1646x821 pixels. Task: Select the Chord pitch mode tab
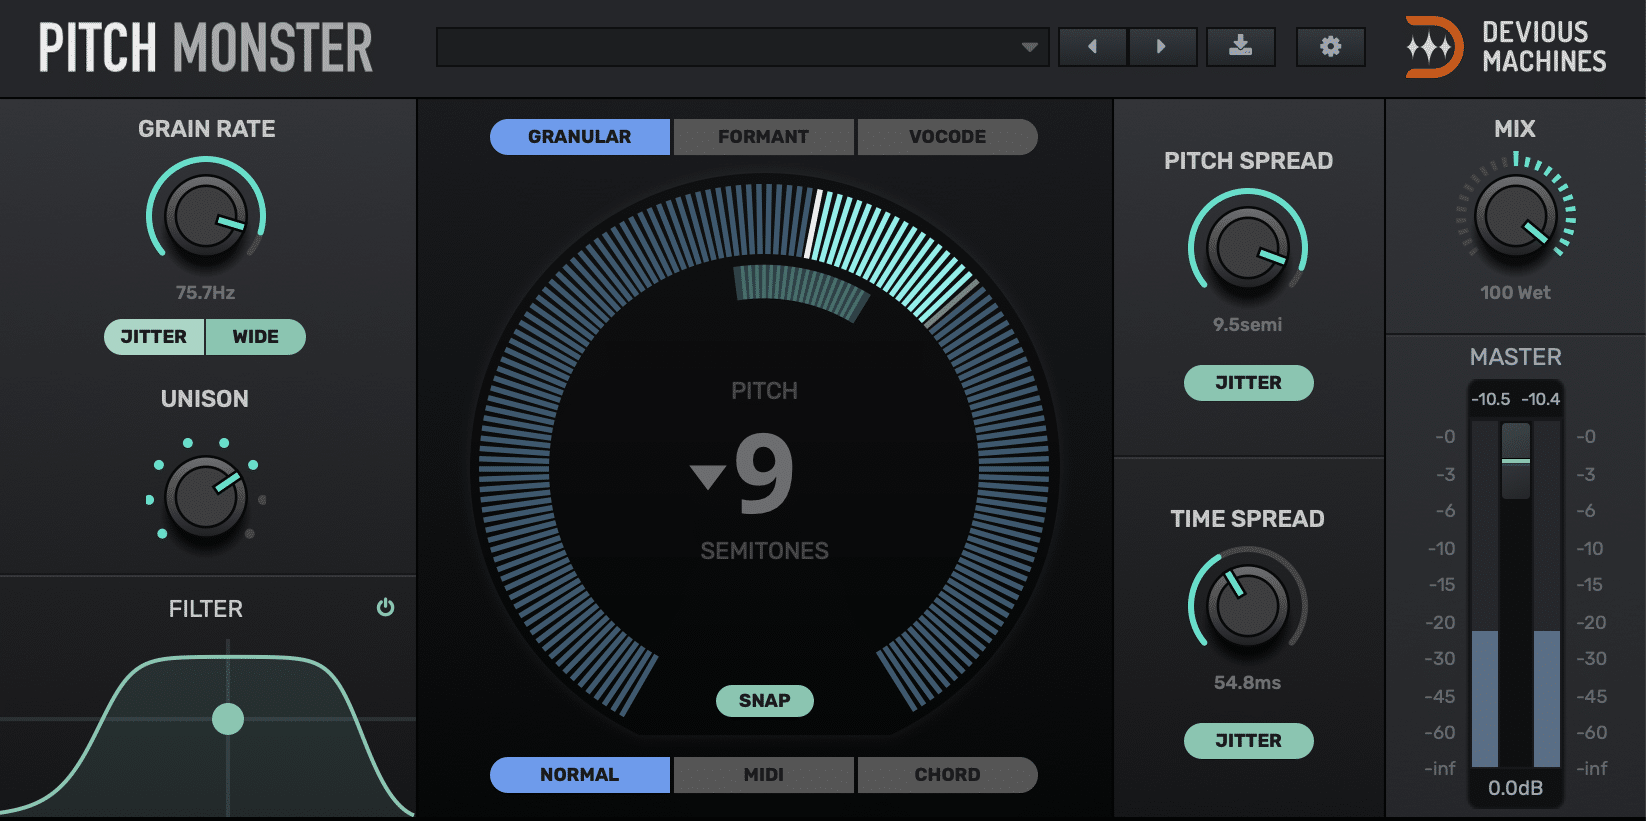pyautogui.click(x=946, y=775)
